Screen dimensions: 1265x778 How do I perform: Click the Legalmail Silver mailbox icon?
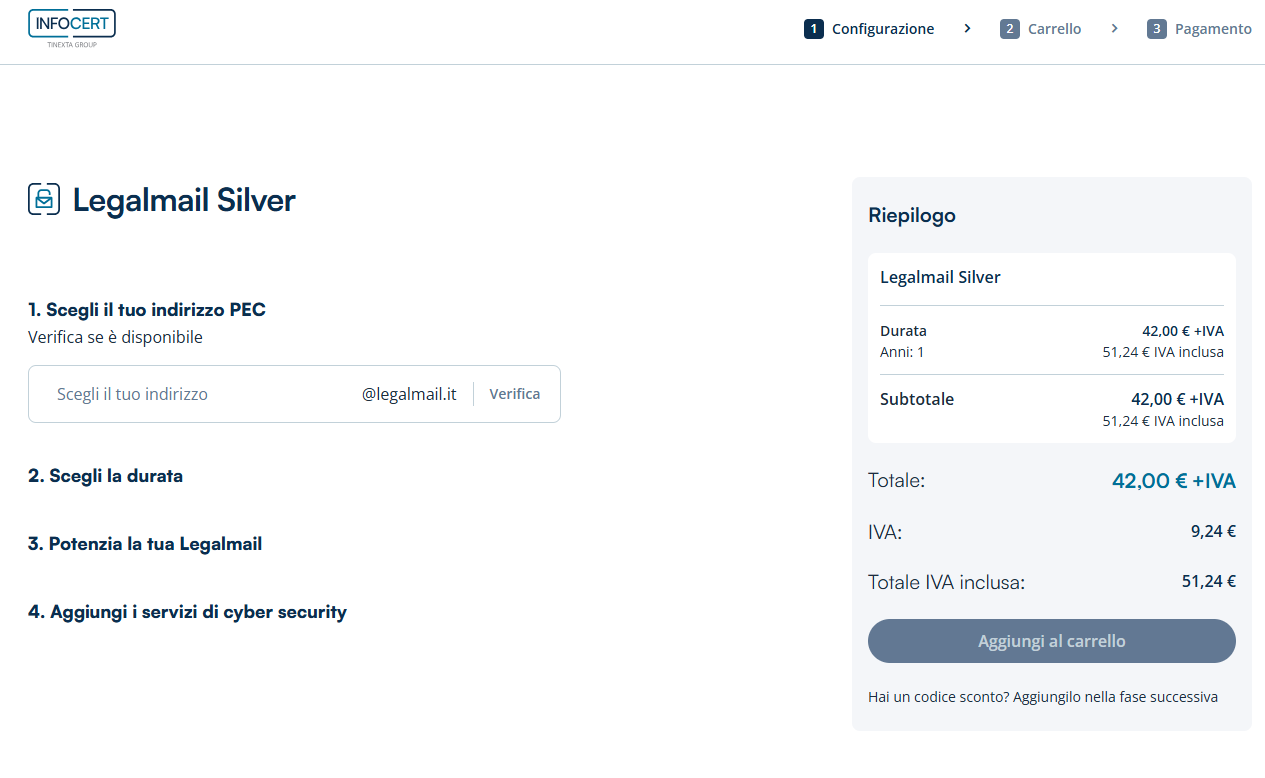tap(44, 200)
